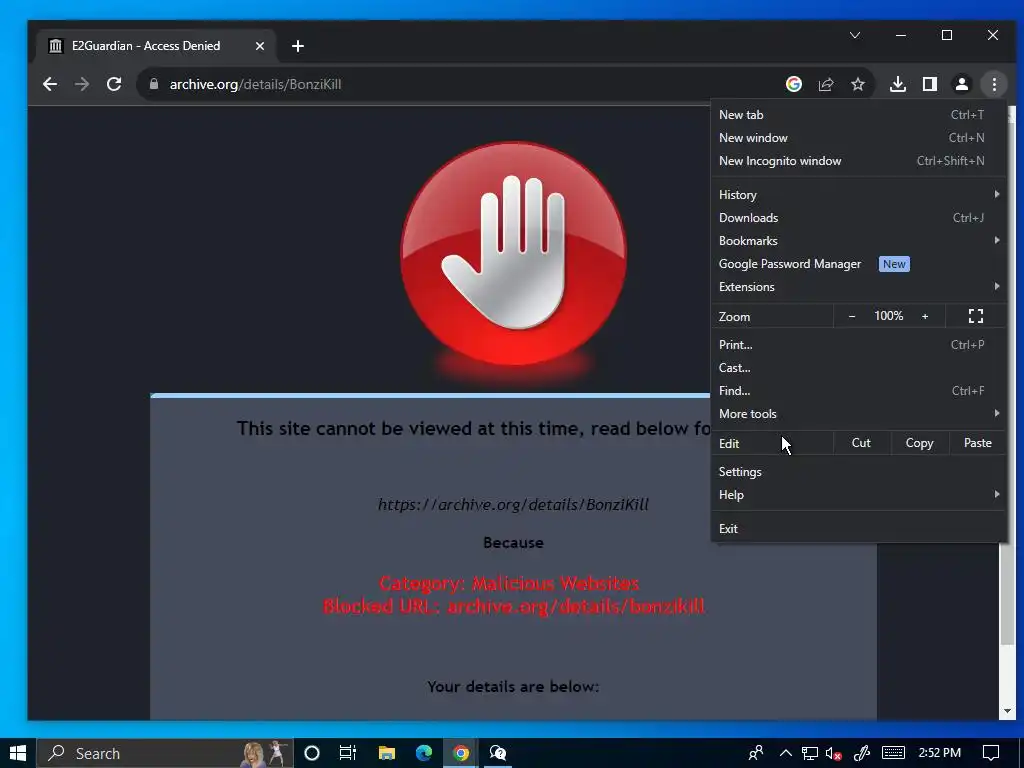Open a new tab with the plus button
The width and height of the screenshot is (1024, 768).
point(298,46)
